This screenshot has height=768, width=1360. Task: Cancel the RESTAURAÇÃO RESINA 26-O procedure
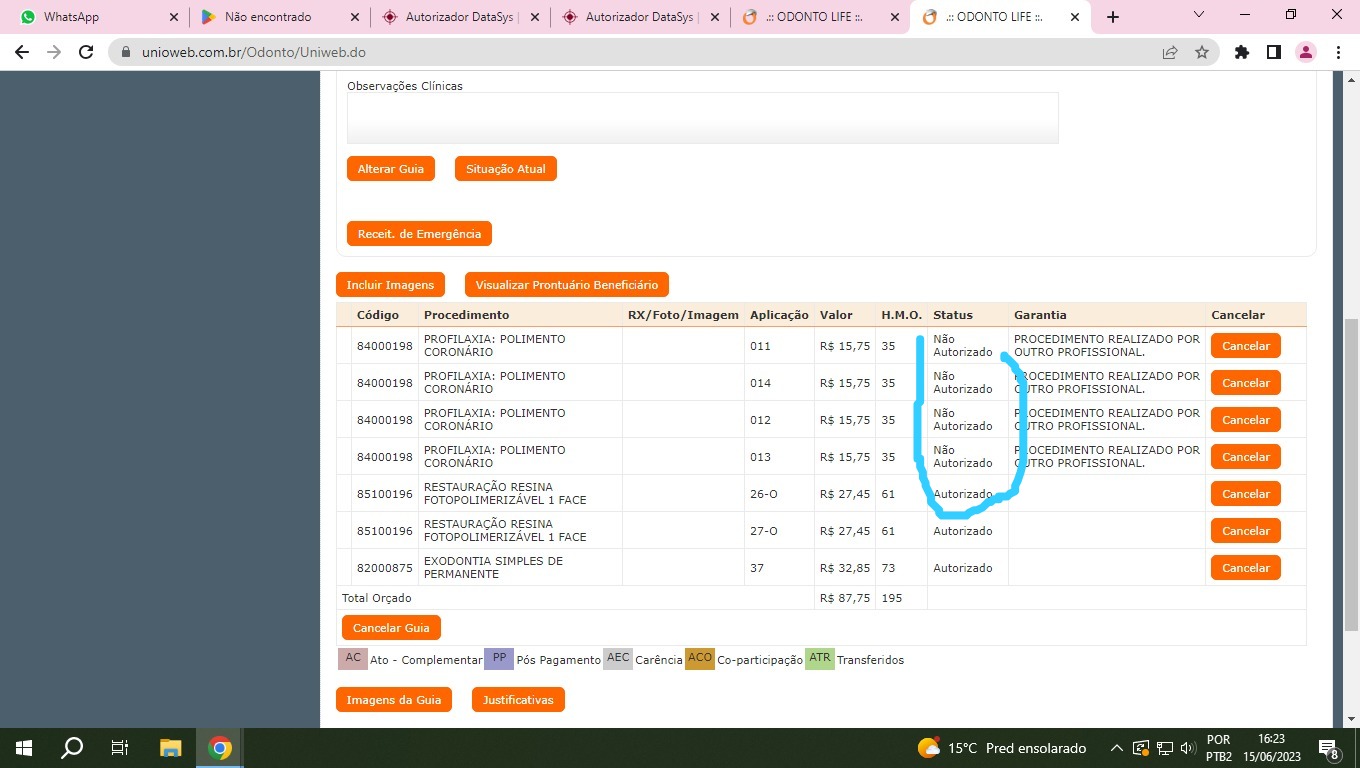tap(1246, 494)
